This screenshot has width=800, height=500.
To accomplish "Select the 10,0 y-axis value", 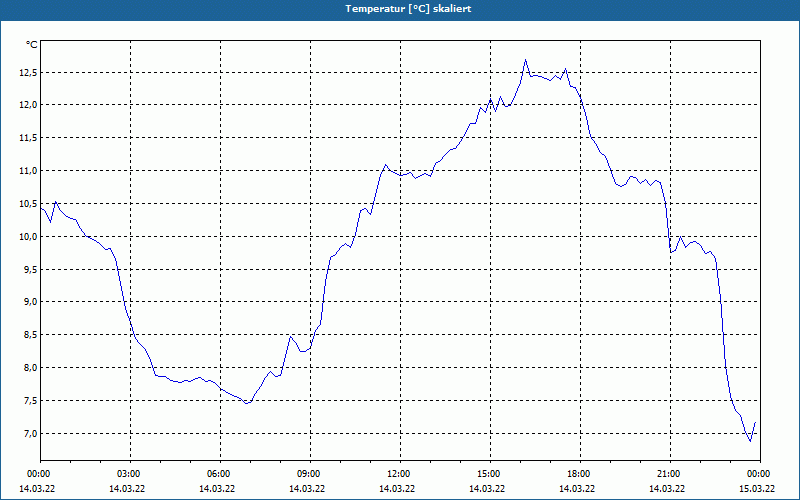I will pyautogui.click(x=28, y=237).
